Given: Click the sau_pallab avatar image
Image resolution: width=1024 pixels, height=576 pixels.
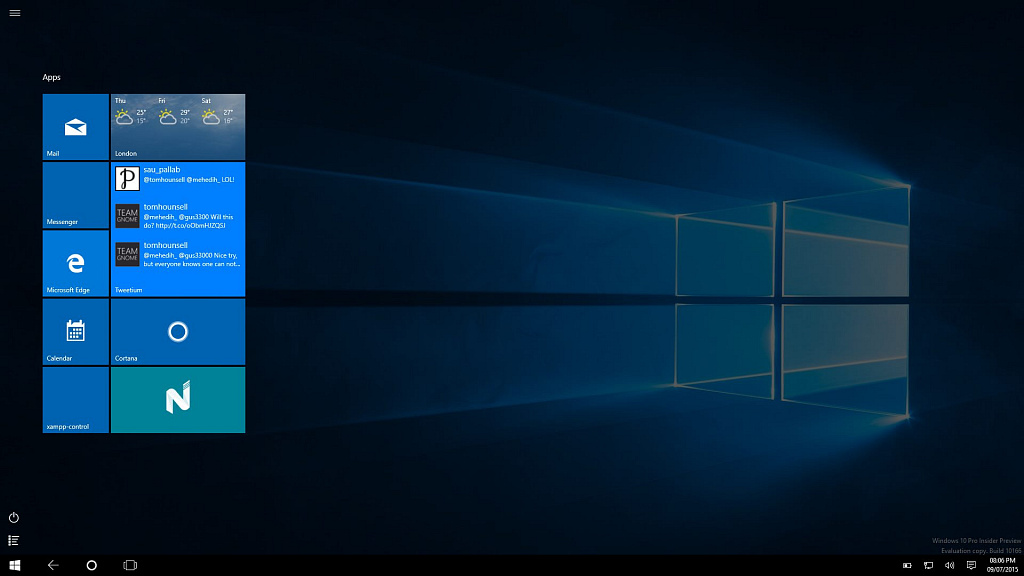Looking at the screenshot, I should click(x=127, y=178).
